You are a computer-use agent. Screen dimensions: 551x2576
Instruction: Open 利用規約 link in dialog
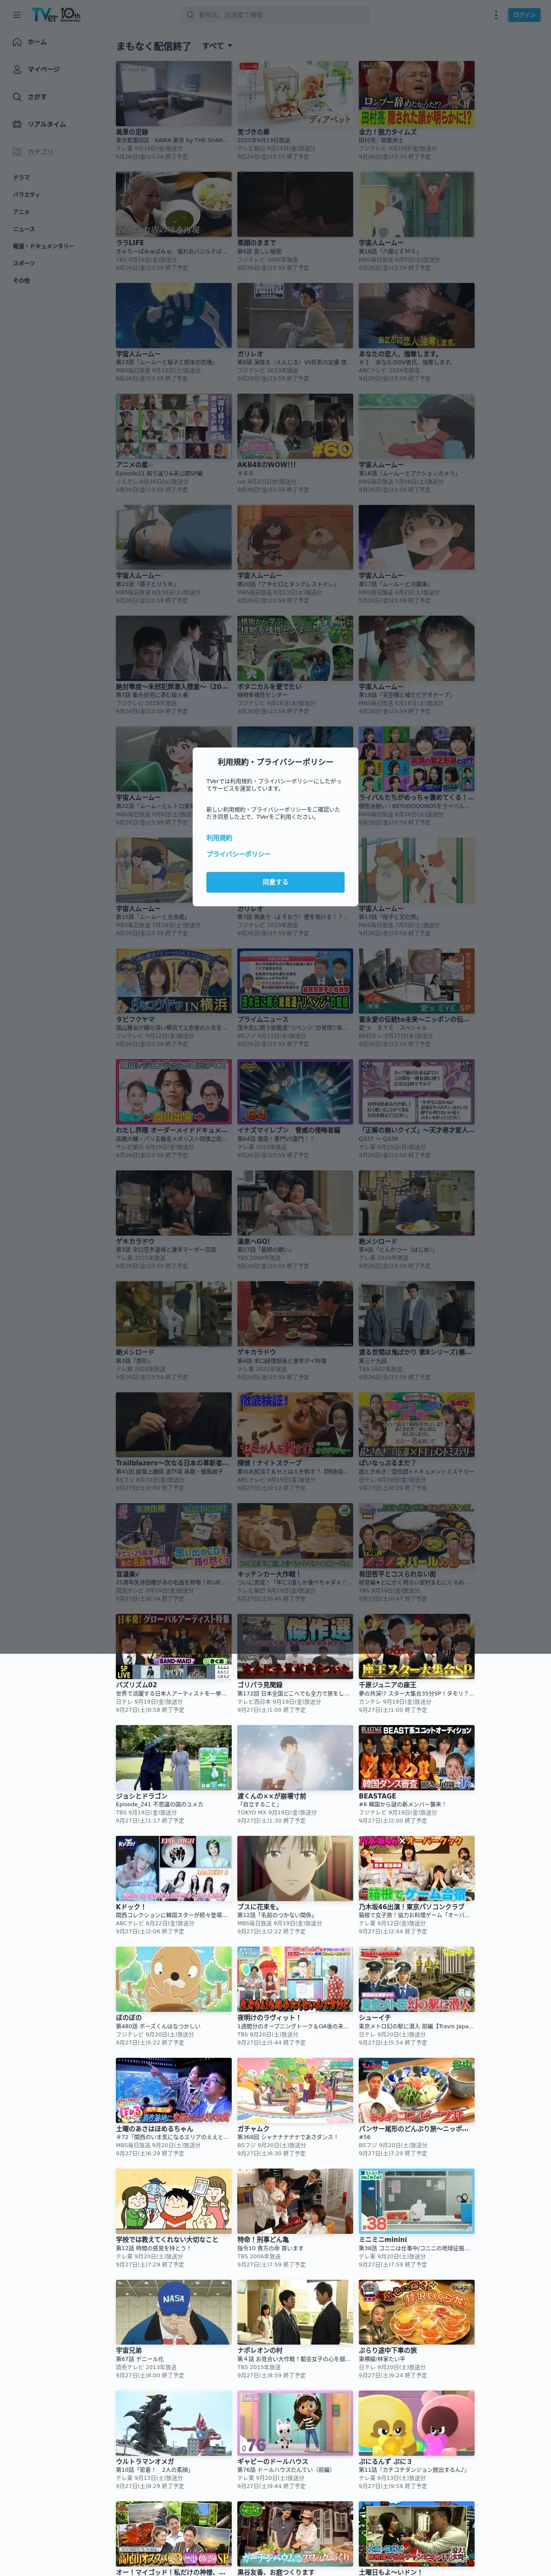pos(219,838)
